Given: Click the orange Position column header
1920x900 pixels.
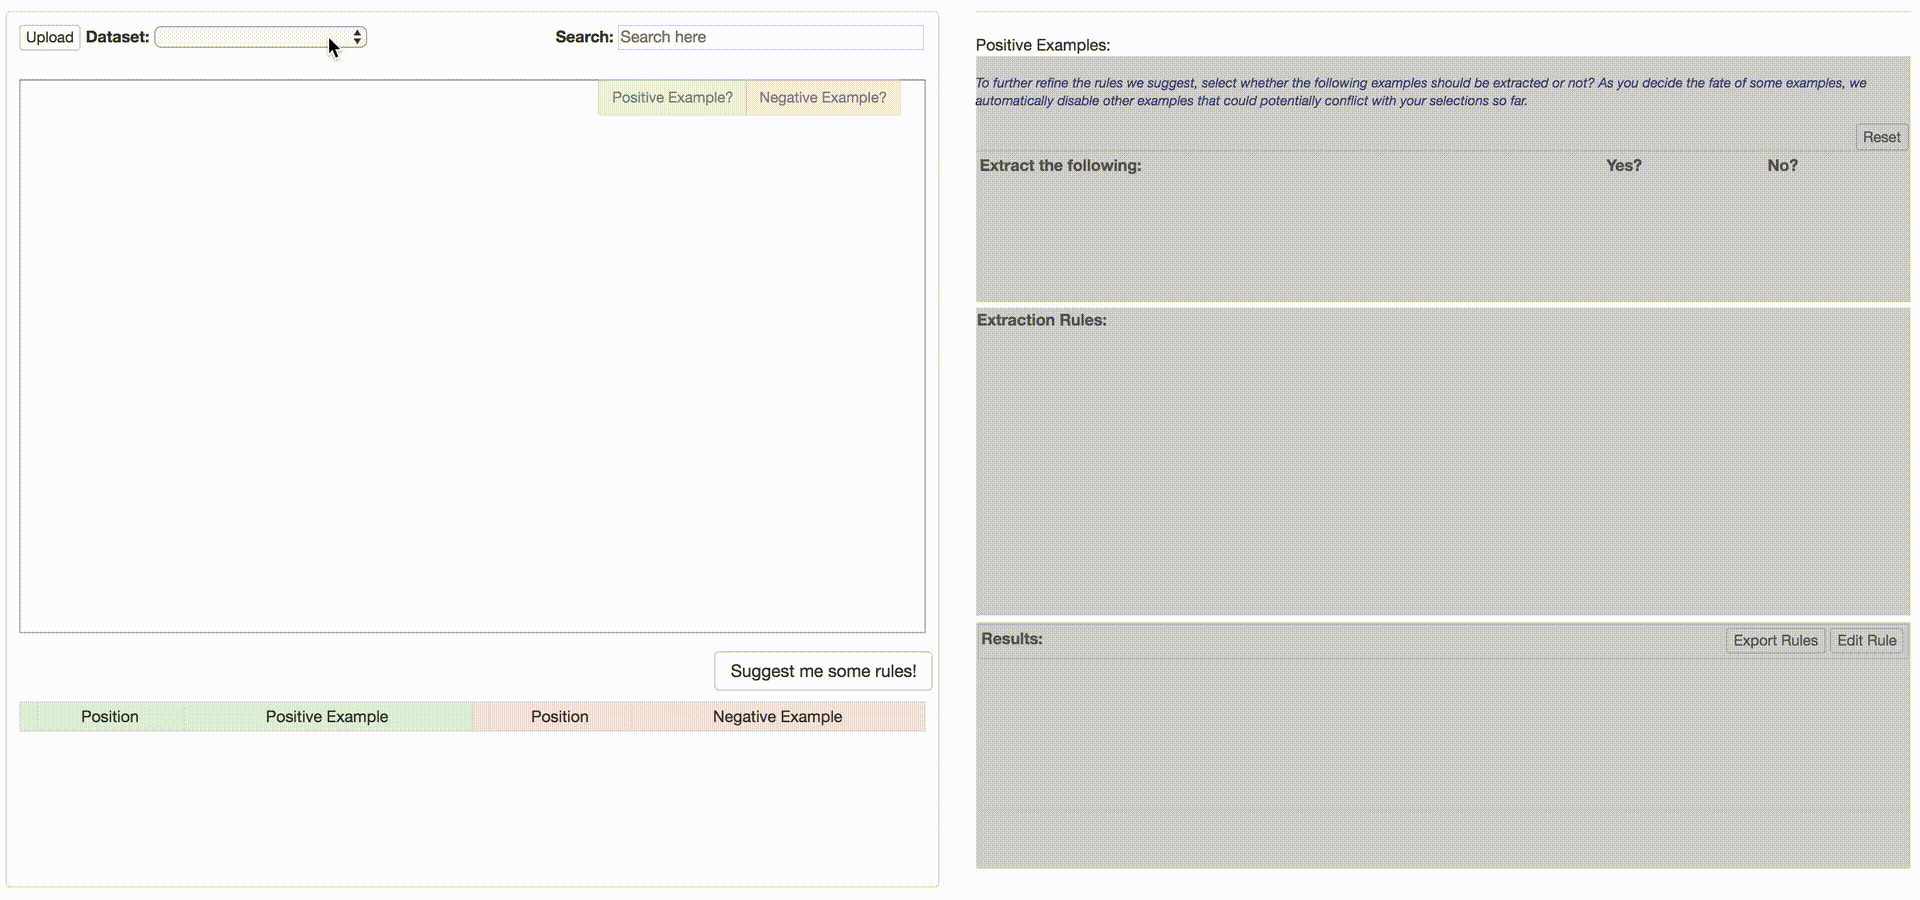Looking at the screenshot, I should (560, 717).
